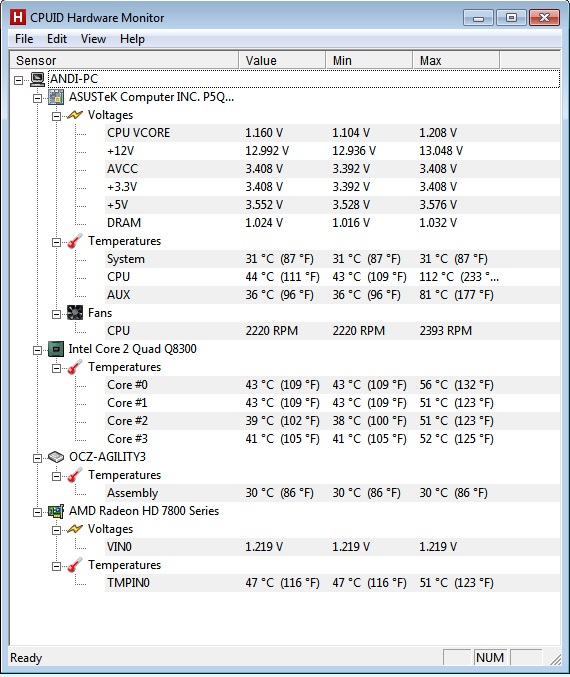Click the Ready status bar text

pyautogui.click(x=26, y=658)
